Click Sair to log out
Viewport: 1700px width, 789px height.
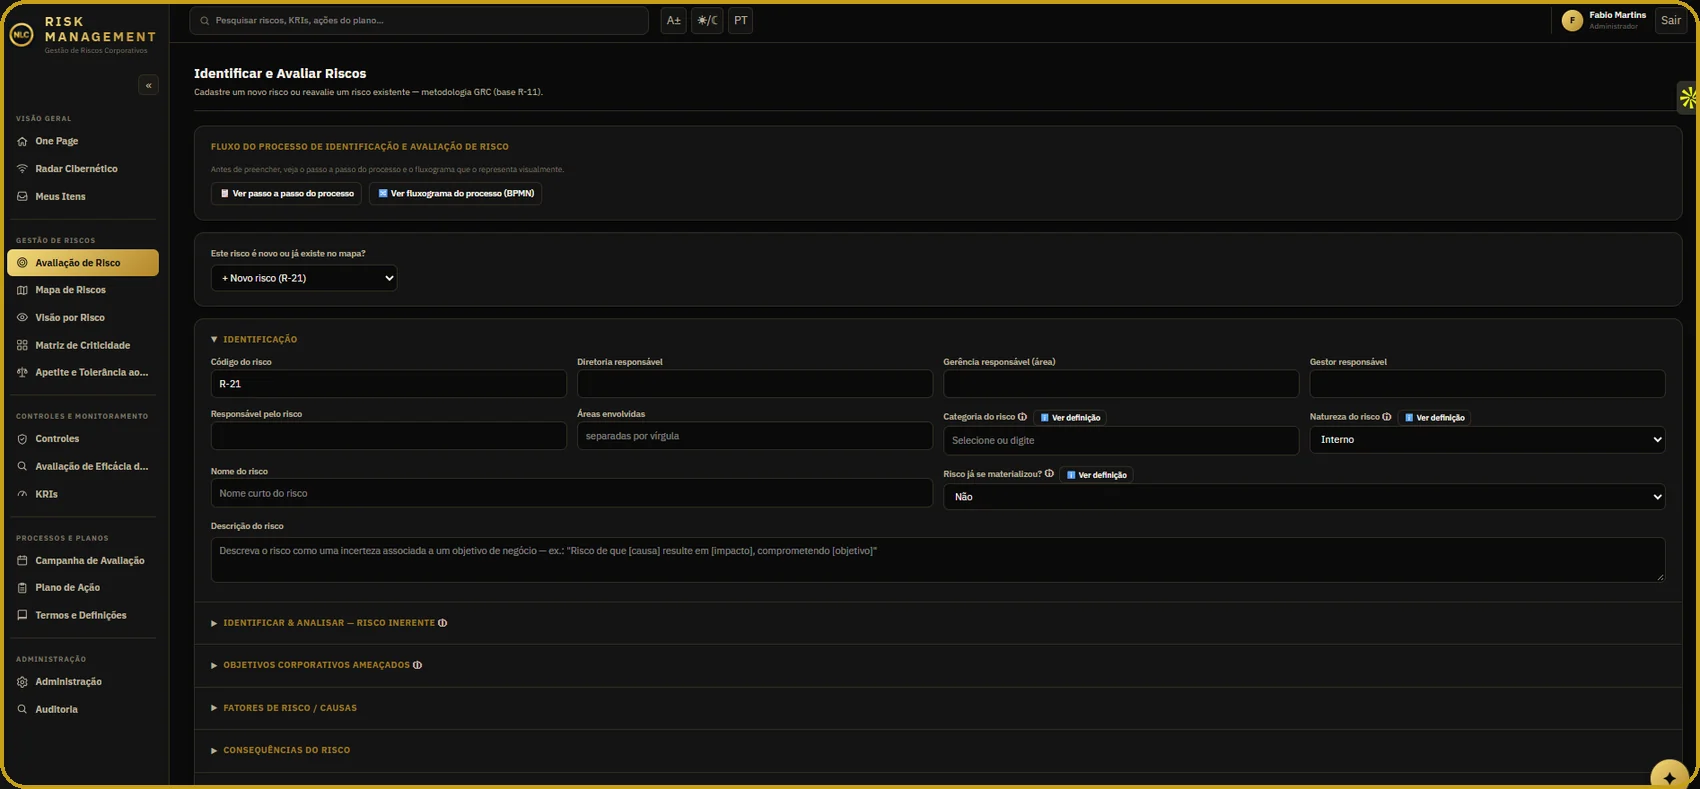(x=1671, y=20)
